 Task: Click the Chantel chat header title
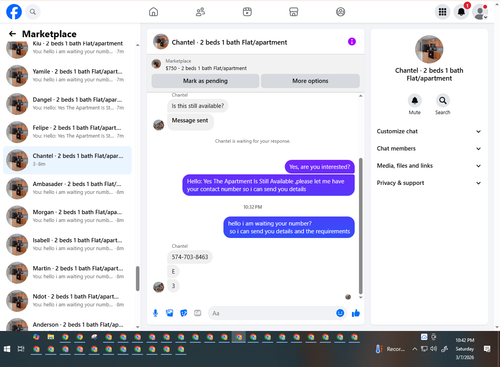tap(229, 42)
